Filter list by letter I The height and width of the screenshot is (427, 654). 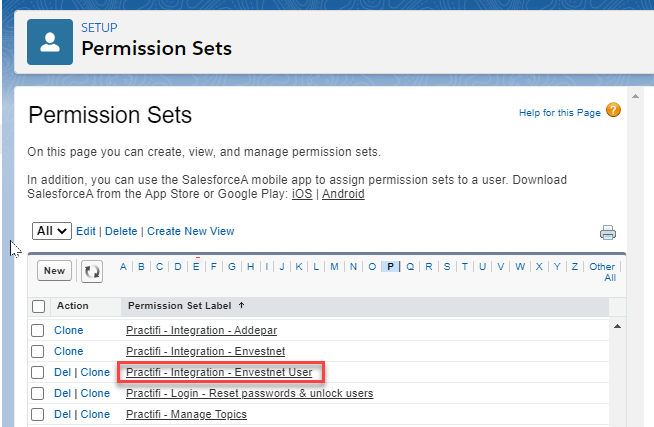267,266
